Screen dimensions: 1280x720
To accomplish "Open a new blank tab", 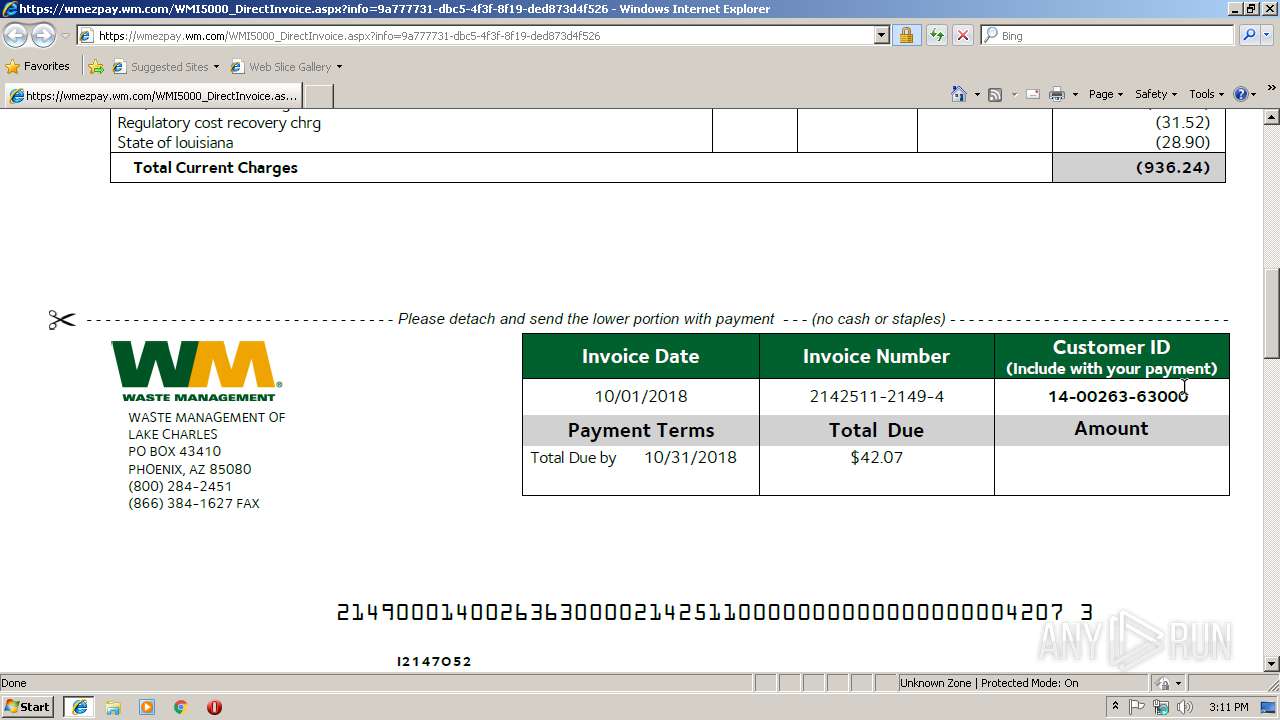I will tap(318, 96).
